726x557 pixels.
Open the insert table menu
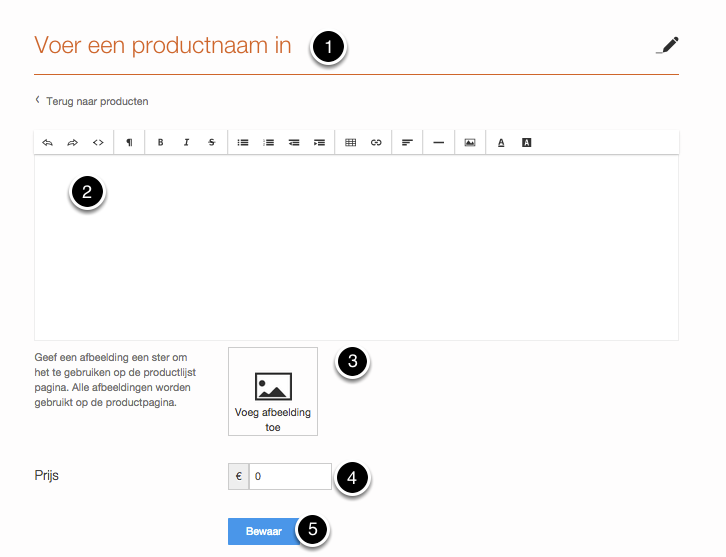(351, 143)
